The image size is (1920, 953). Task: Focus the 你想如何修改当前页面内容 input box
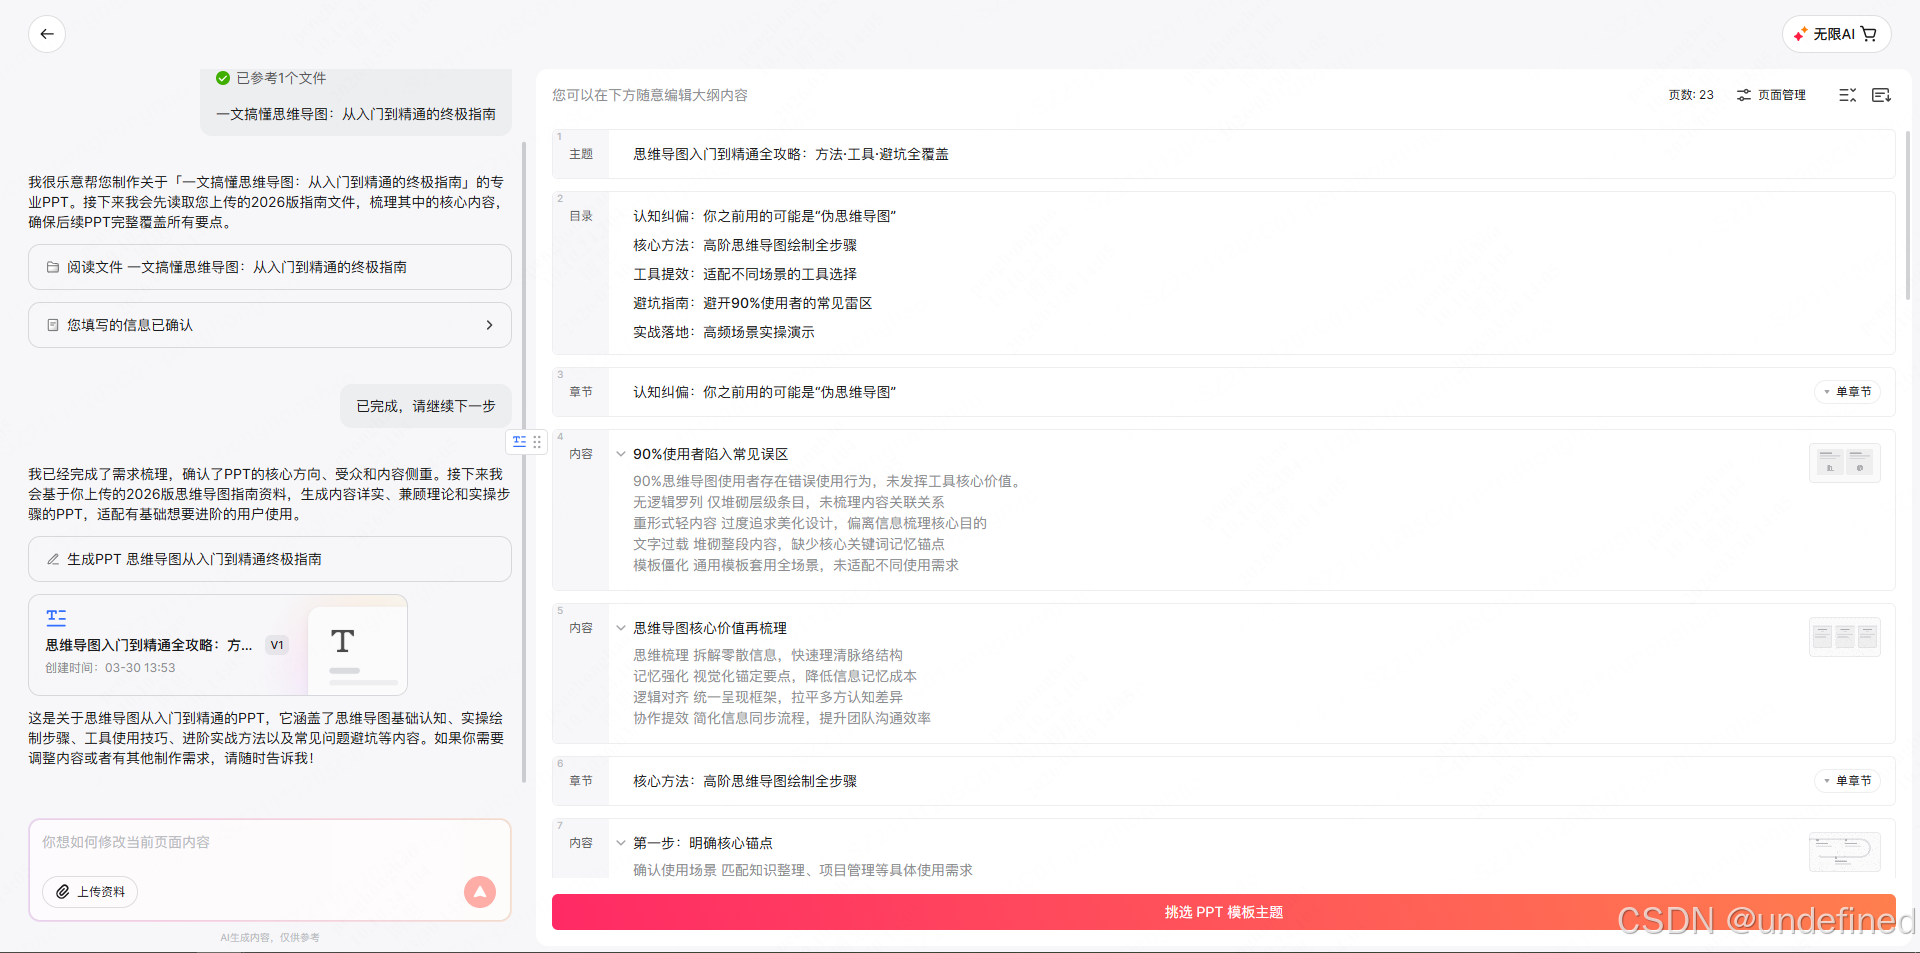coord(270,842)
